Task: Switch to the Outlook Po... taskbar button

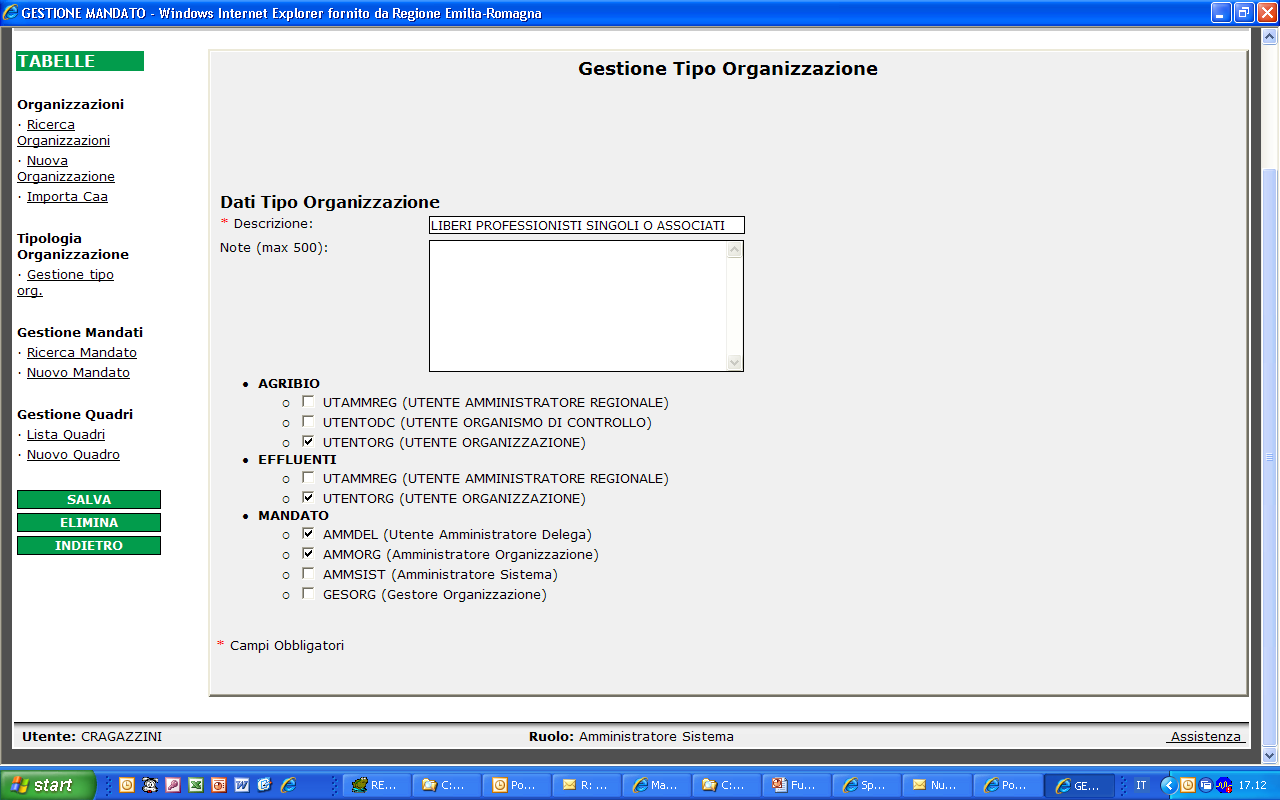Action: point(516,785)
